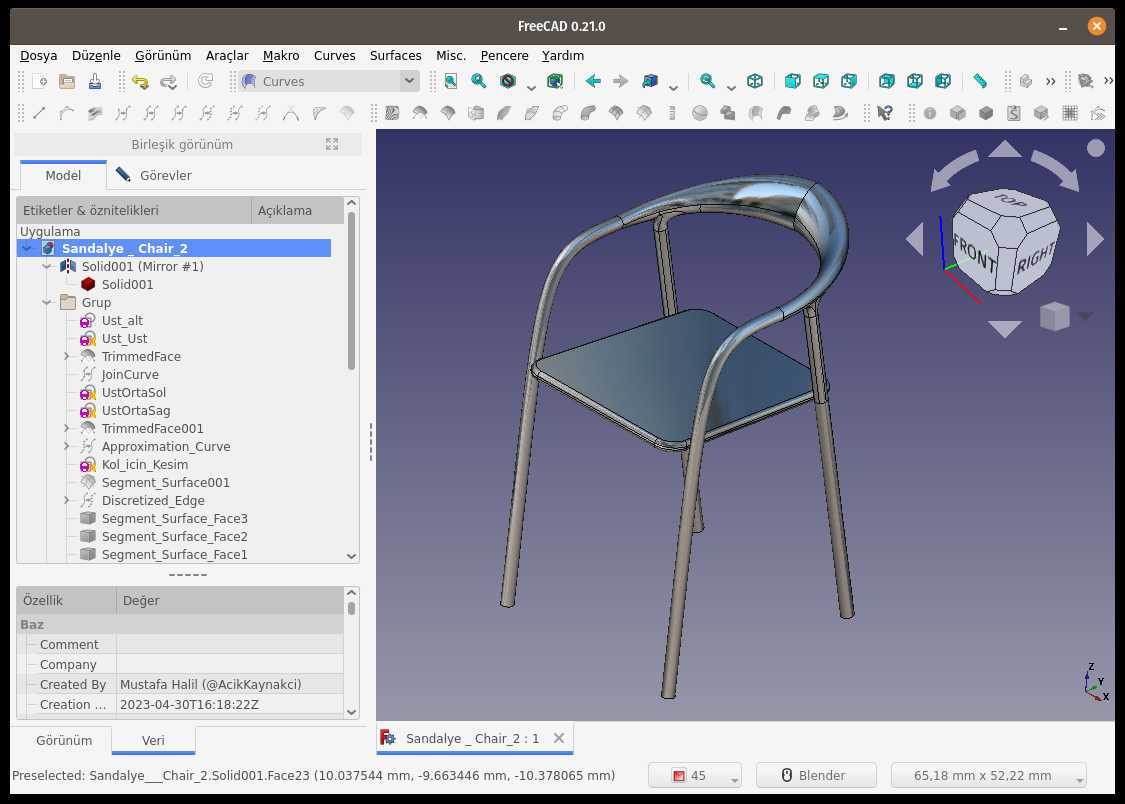
Task: Expand the TrimmedFace tree item
Action: point(66,356)
